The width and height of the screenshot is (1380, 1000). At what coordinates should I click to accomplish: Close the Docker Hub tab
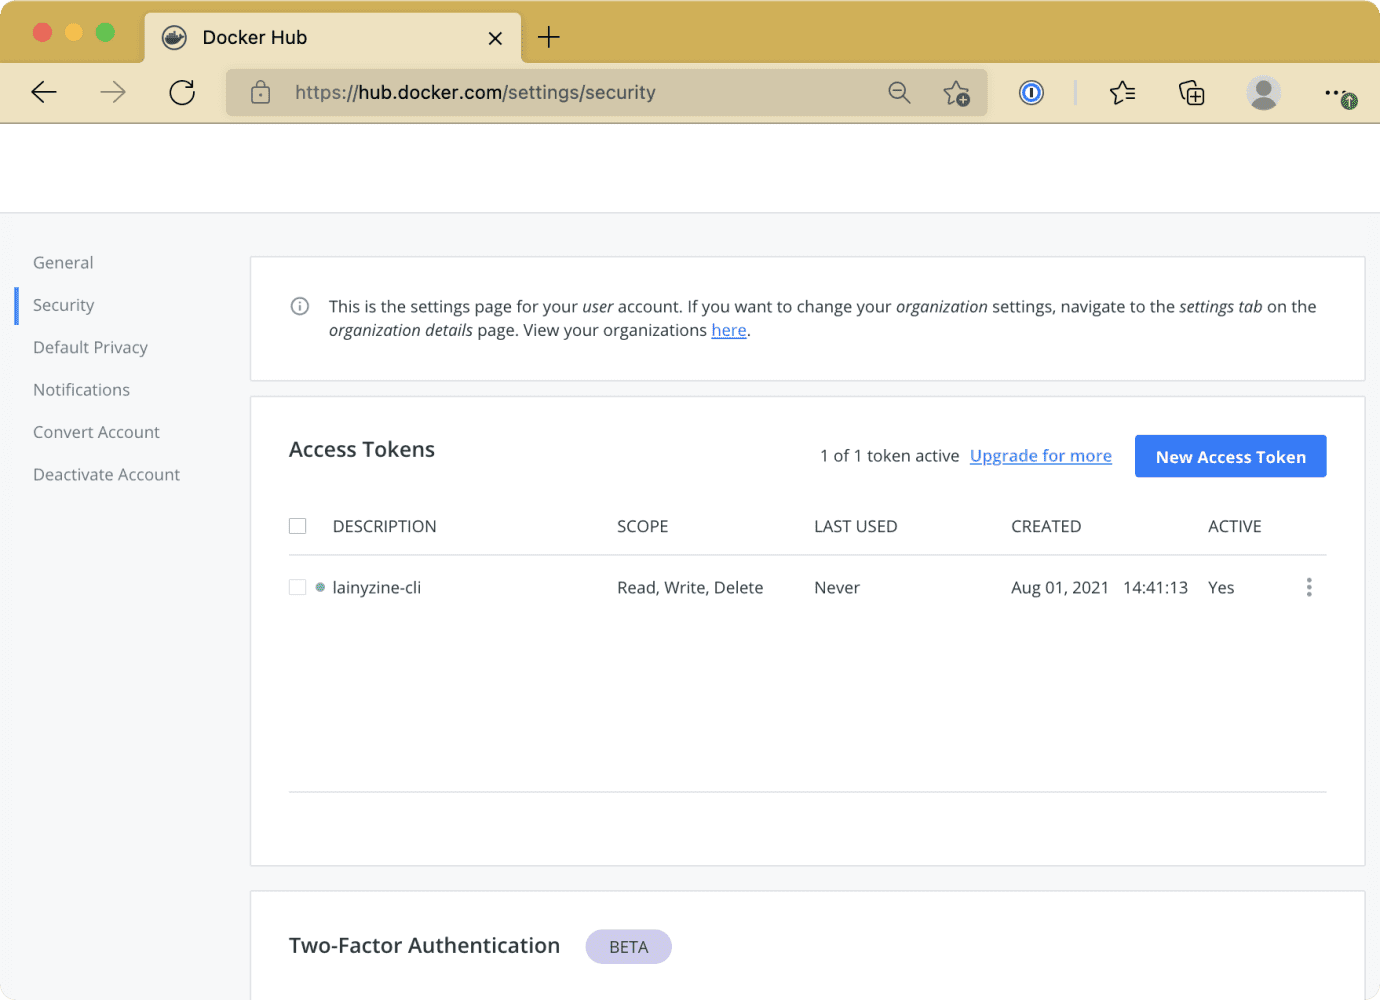point(495,38)
